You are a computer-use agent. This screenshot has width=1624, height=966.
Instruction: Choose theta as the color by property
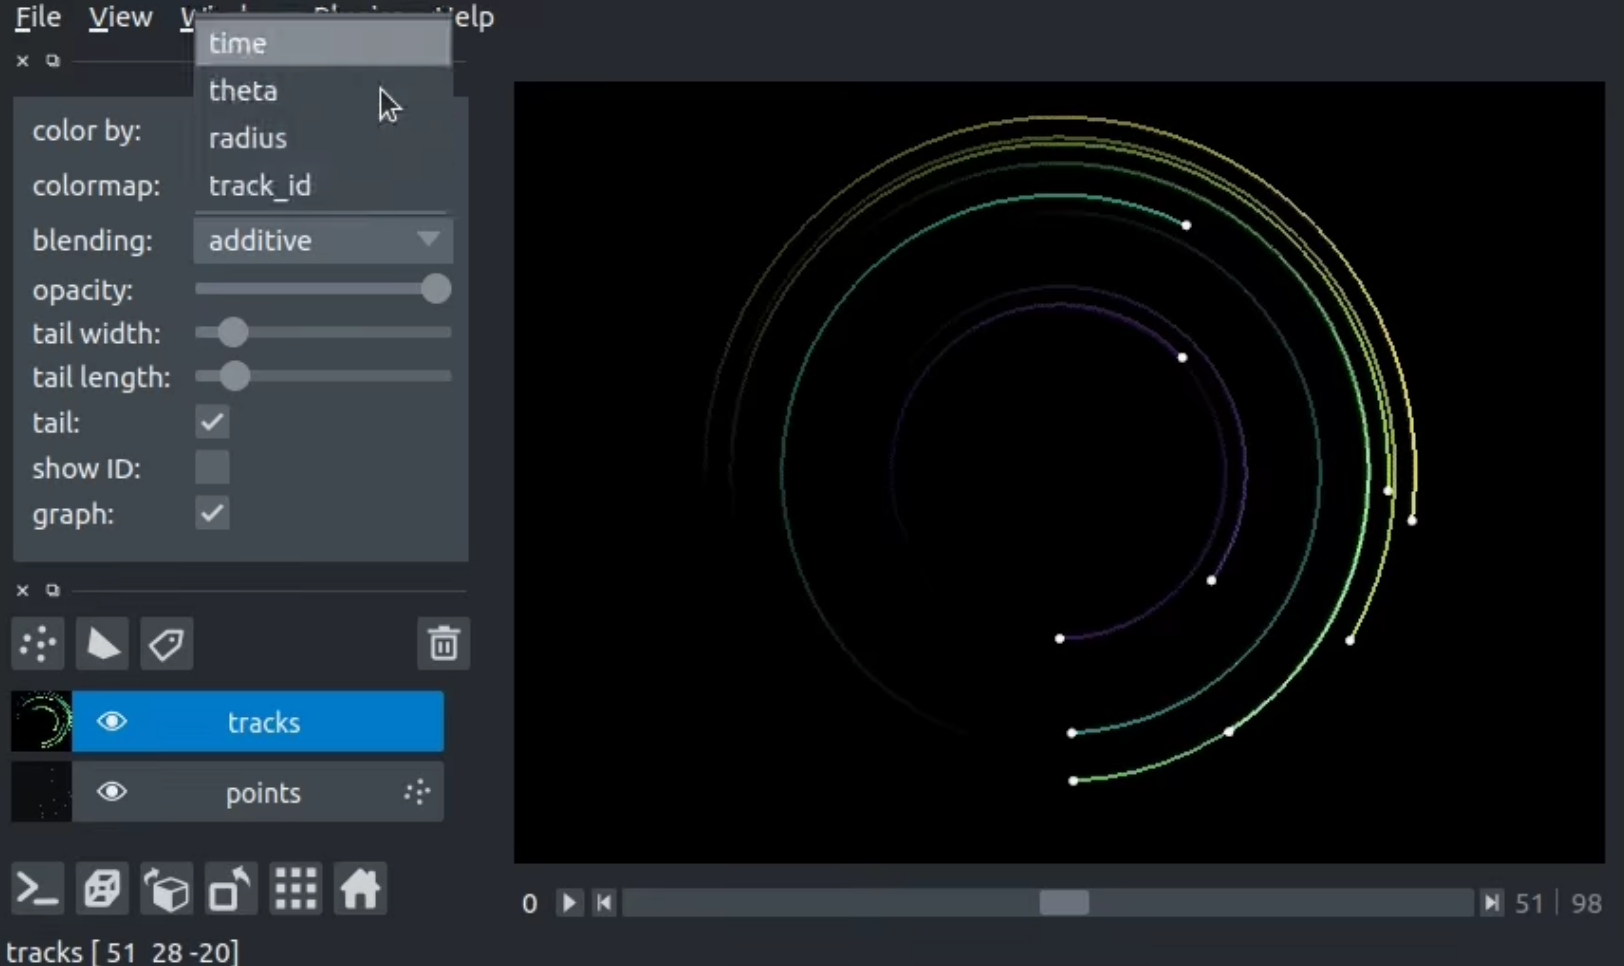click(243, 90)
